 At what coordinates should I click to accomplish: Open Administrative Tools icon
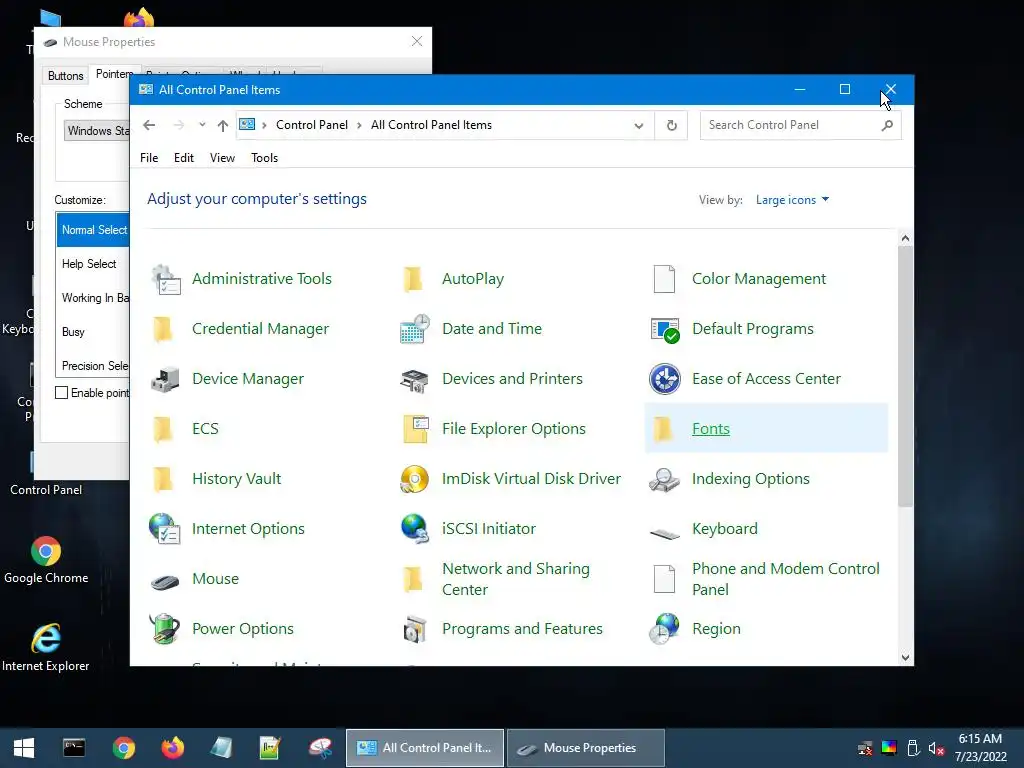click(166, 280)
